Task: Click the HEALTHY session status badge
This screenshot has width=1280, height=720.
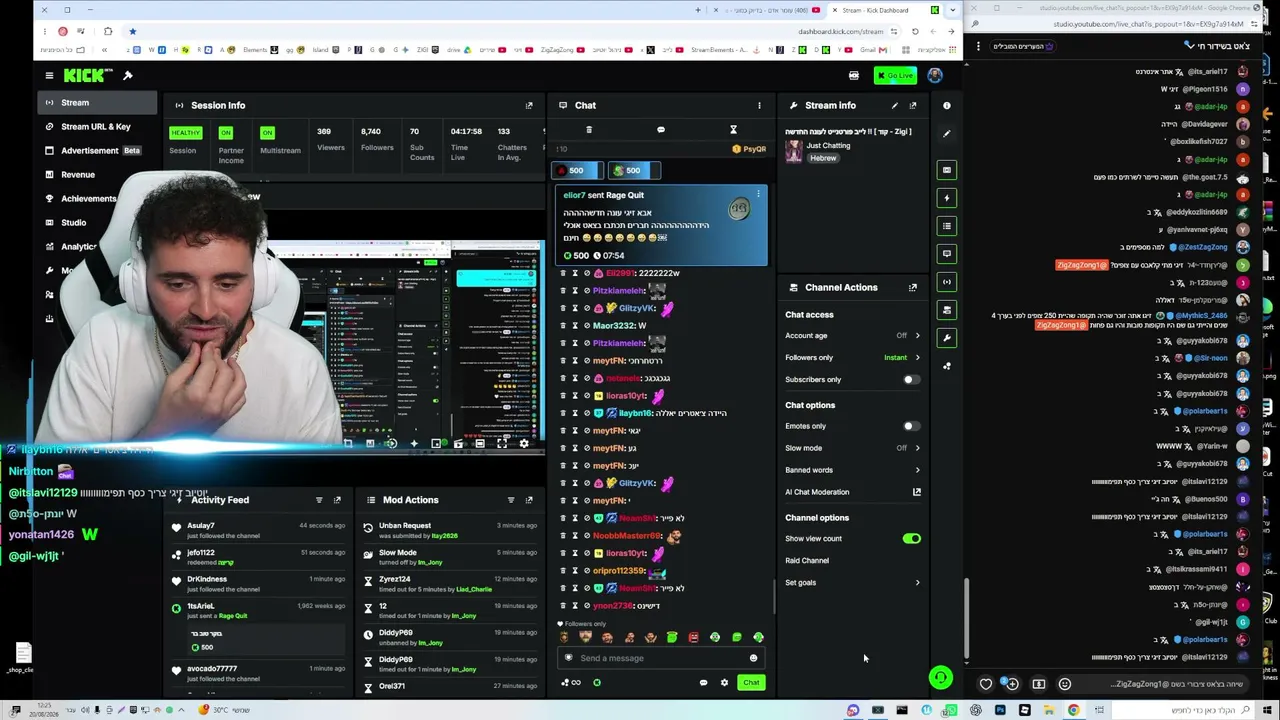Action: pos(185,133)
